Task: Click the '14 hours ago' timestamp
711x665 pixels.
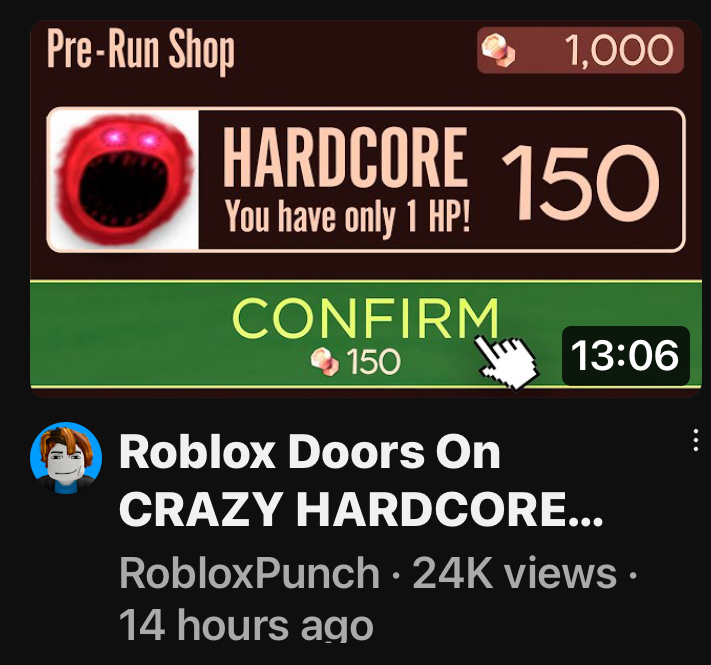Action: (246, 625)
